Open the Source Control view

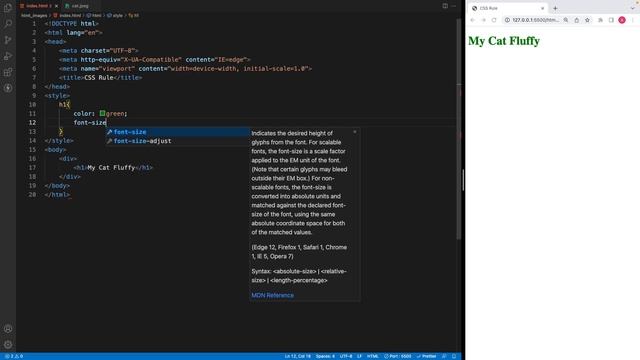point(8,40)
